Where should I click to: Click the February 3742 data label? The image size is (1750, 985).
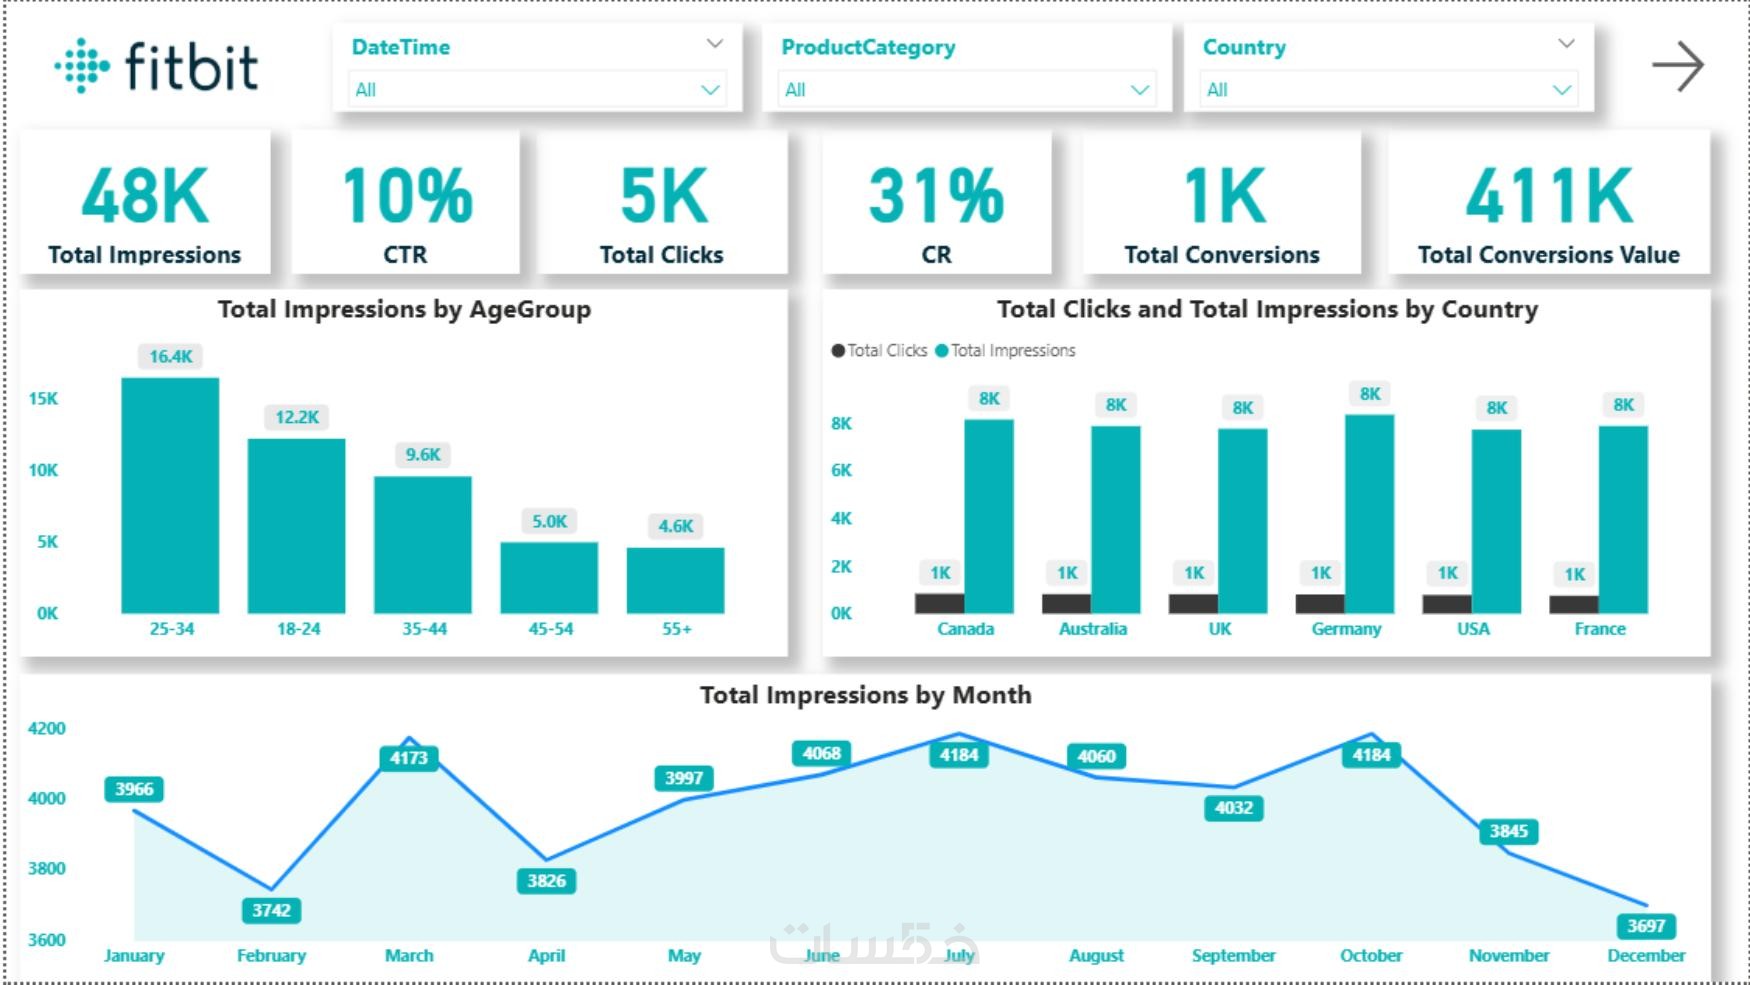pyautogui.click(x=271, y=911)
